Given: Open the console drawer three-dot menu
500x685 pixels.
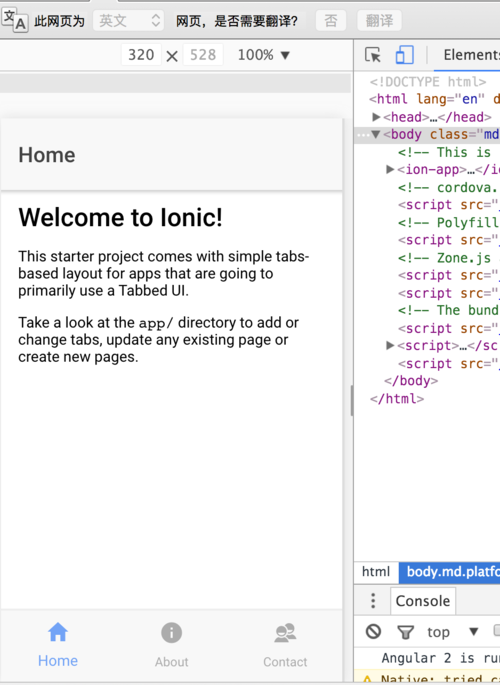Looking at the screenshot, I should pos(372,601).
